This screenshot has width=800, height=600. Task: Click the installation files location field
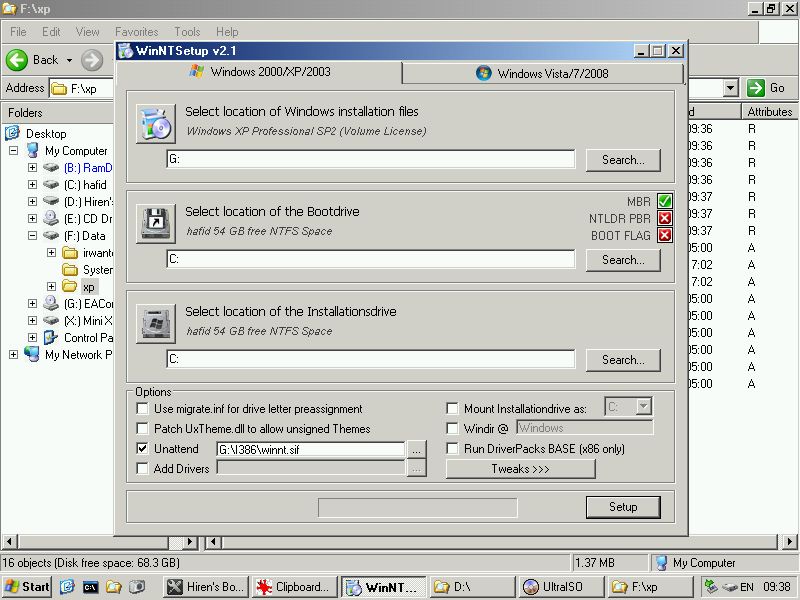pyautogui.click(x=371, y=159)
